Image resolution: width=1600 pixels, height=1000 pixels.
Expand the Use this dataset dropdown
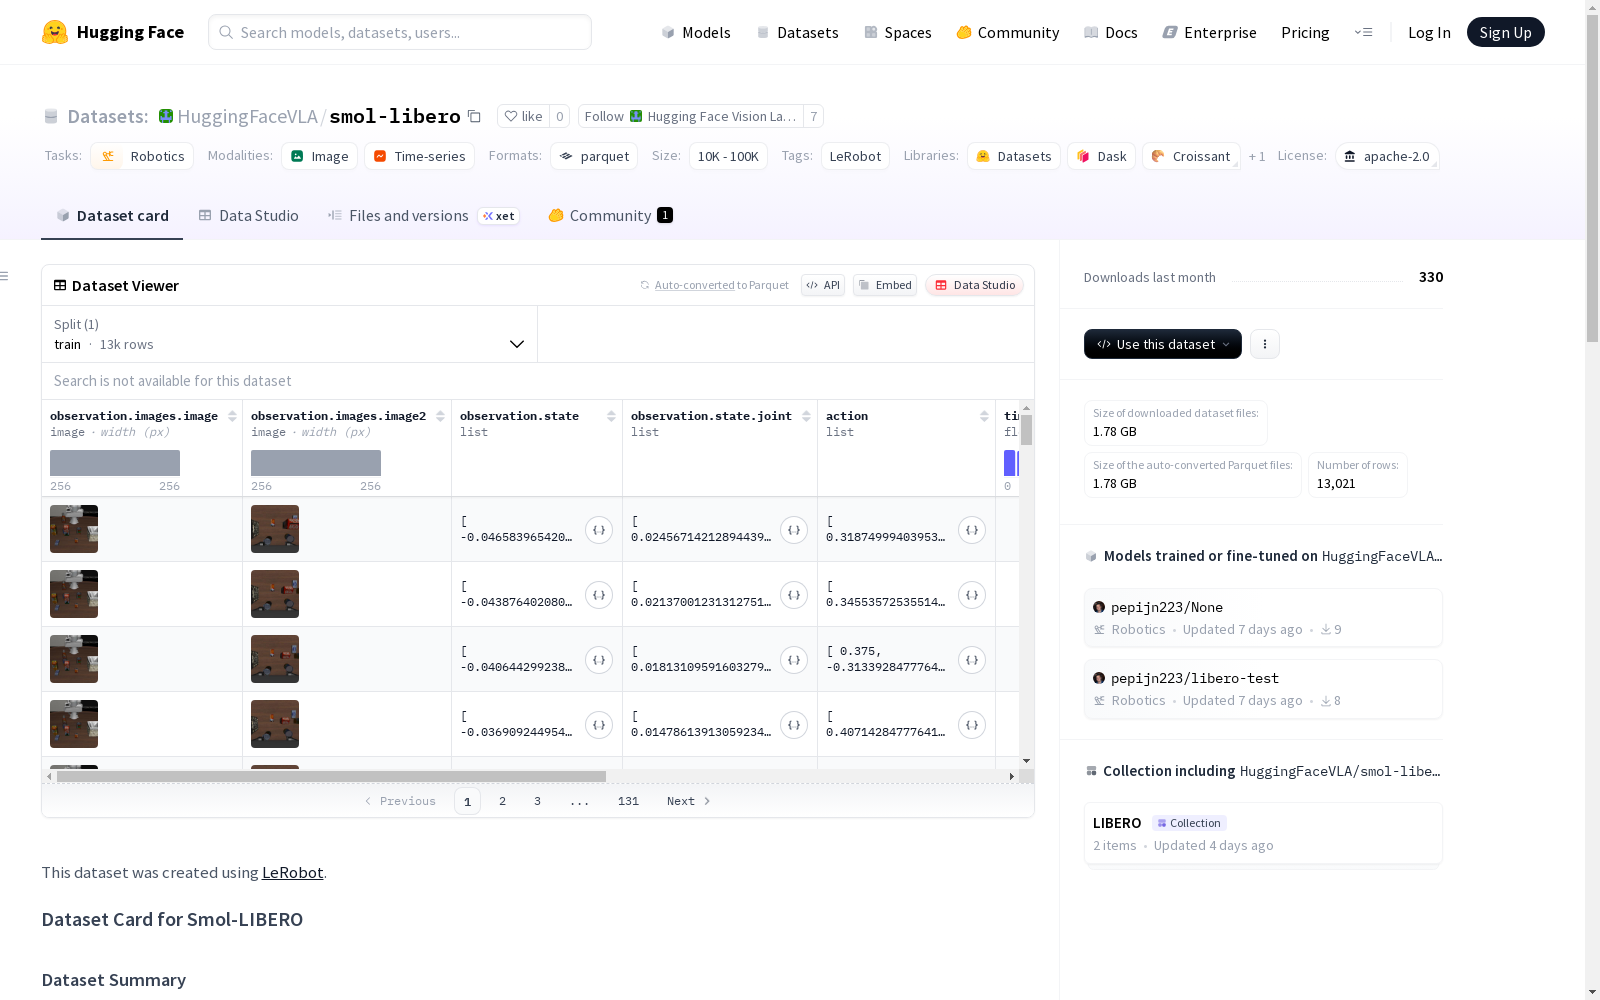coord(1163,344)
